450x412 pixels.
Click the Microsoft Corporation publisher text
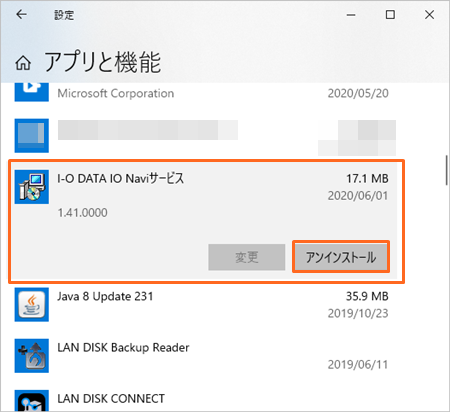click(x=116, y=93)
